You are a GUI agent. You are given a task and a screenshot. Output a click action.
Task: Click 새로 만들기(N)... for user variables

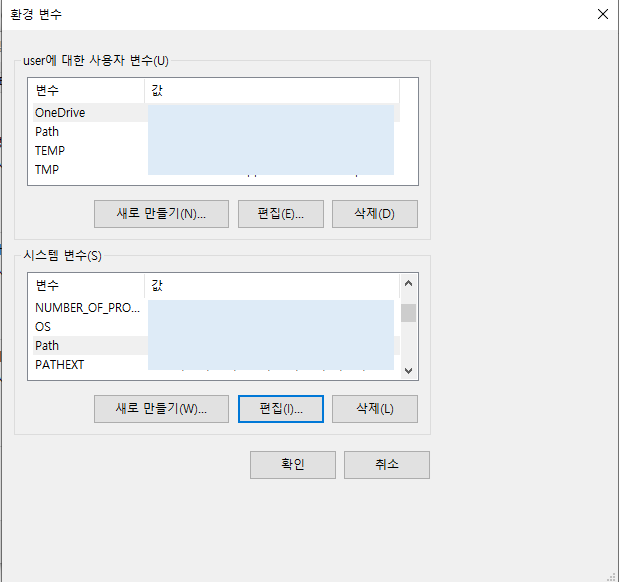tap(161, 214)
